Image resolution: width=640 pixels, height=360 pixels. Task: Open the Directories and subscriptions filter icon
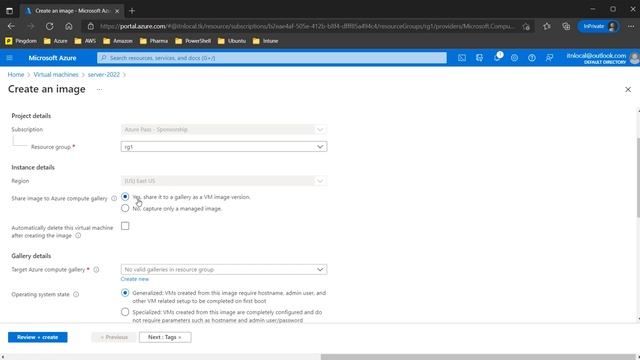tap(479, 58)
